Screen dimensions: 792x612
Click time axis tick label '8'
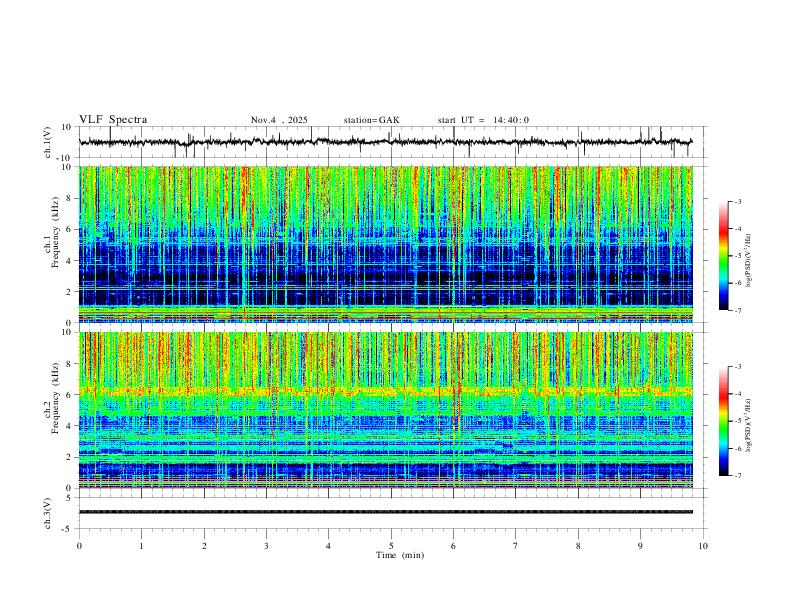coord(578,546)
